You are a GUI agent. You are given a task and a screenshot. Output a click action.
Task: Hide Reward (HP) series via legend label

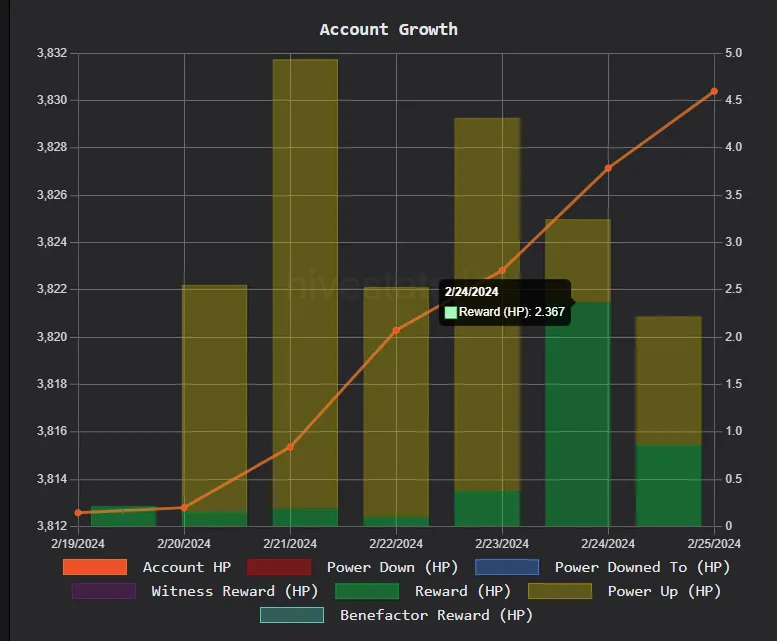463,591
